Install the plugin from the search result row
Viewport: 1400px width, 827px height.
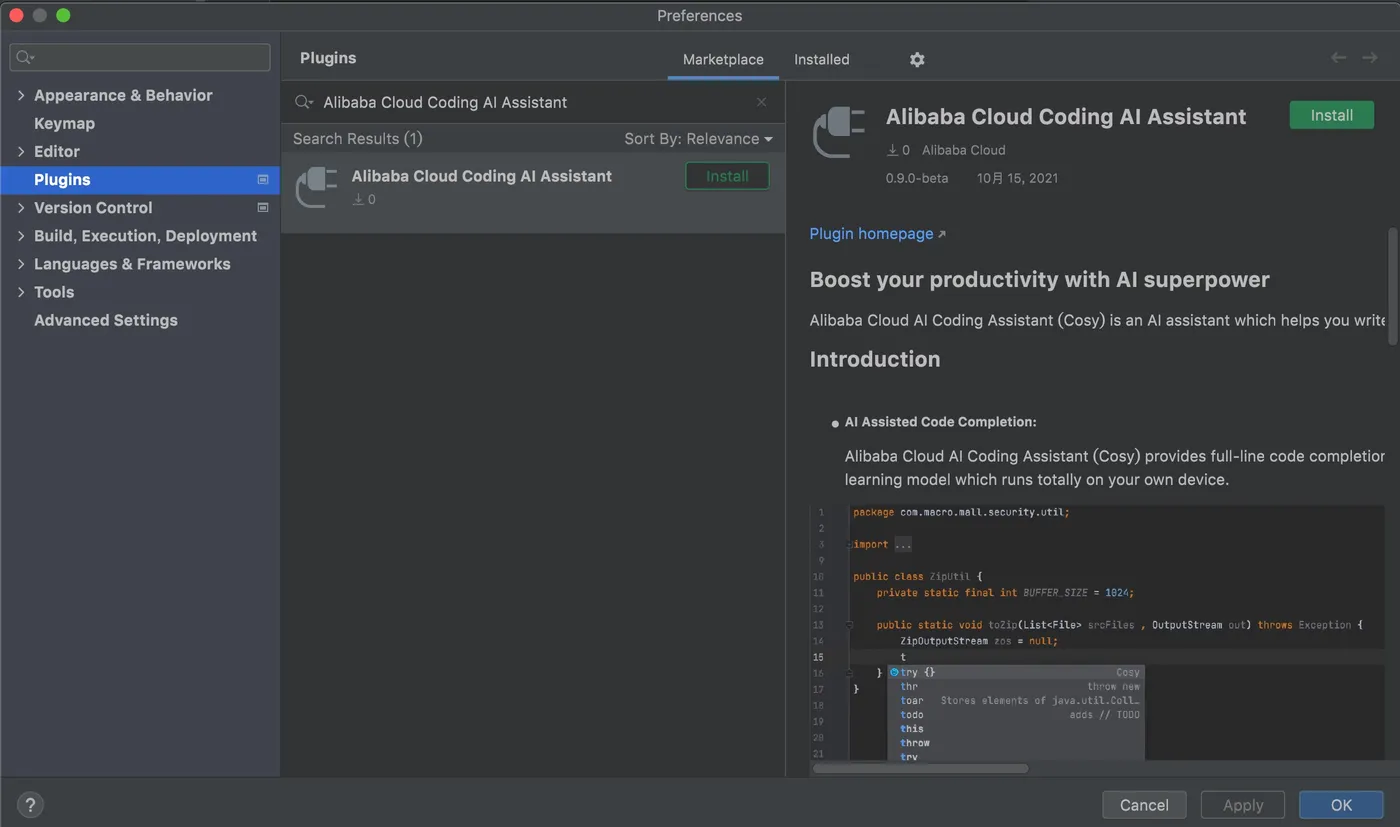pos(727,176)
